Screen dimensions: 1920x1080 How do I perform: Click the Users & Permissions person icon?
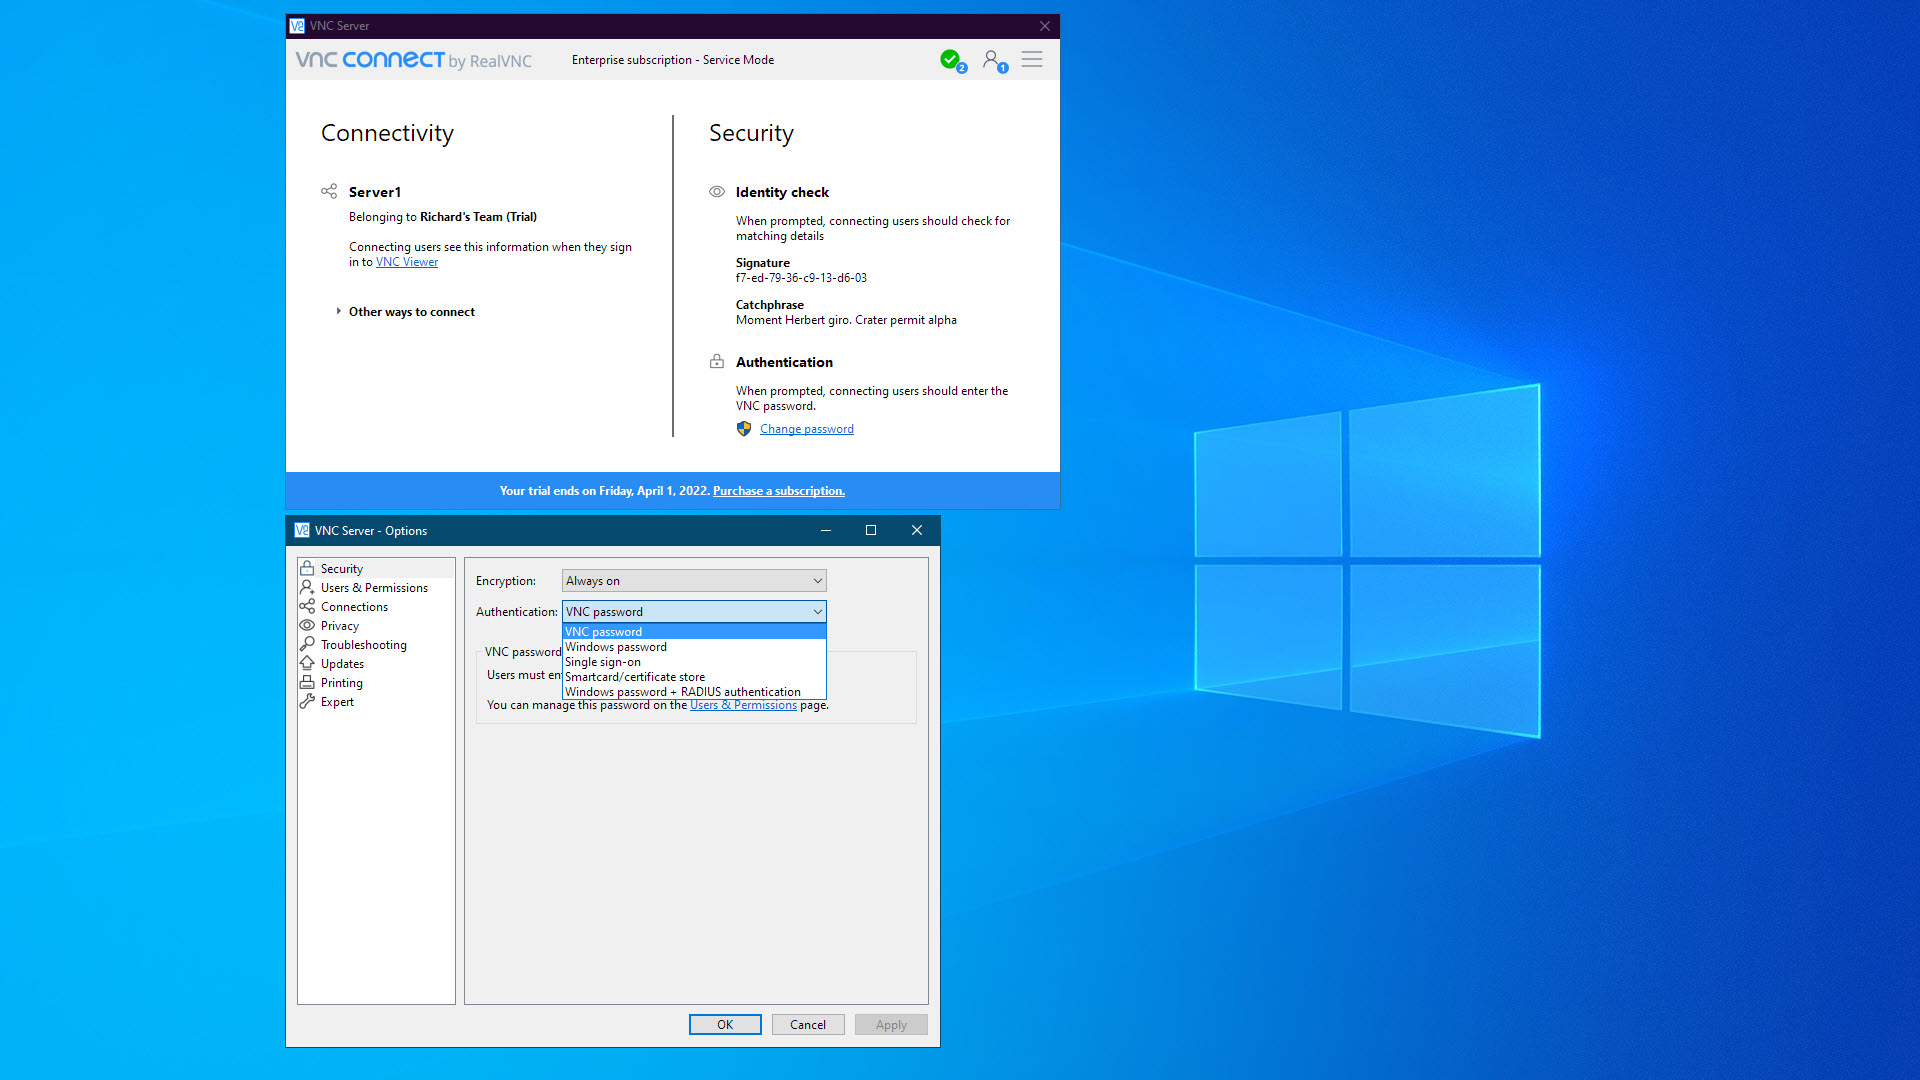click(307, 587)
